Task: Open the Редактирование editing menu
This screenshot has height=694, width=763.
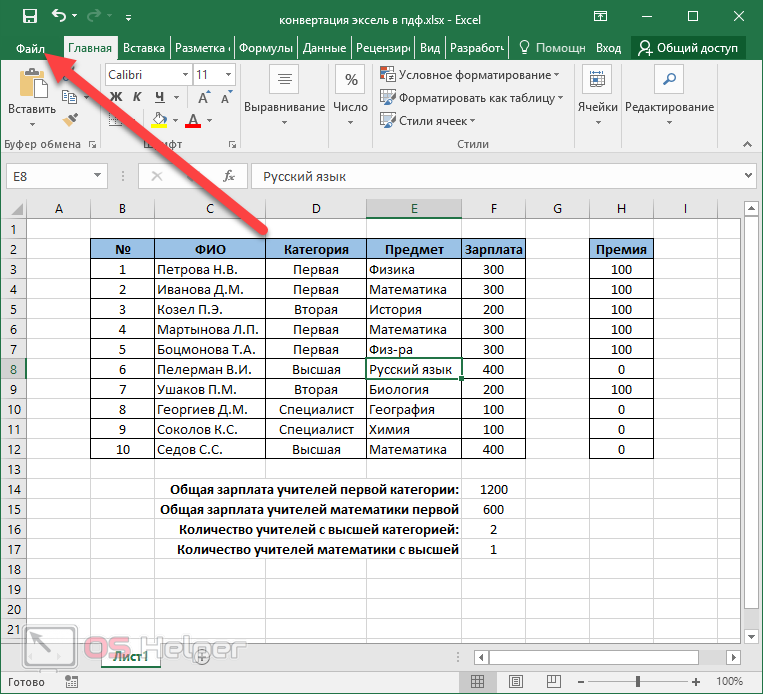Action: pyautogui.click(x=669, y=97)
